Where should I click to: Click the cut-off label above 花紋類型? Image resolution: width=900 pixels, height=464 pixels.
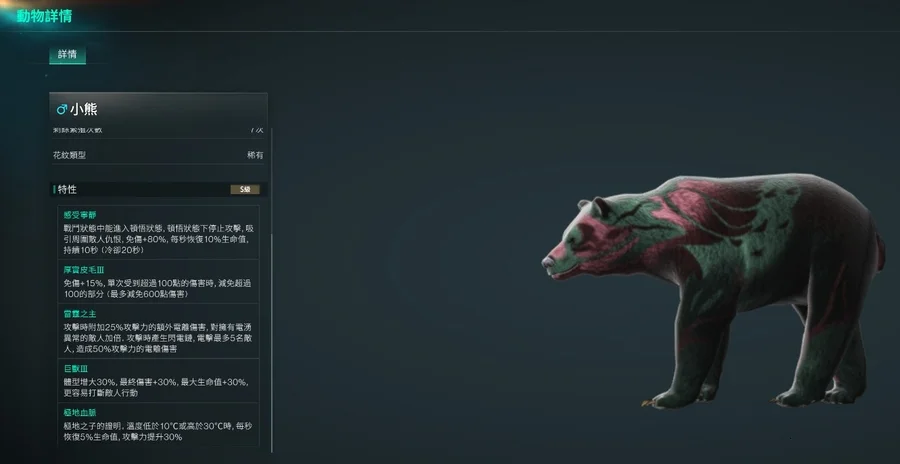click(x=77, y=130)
